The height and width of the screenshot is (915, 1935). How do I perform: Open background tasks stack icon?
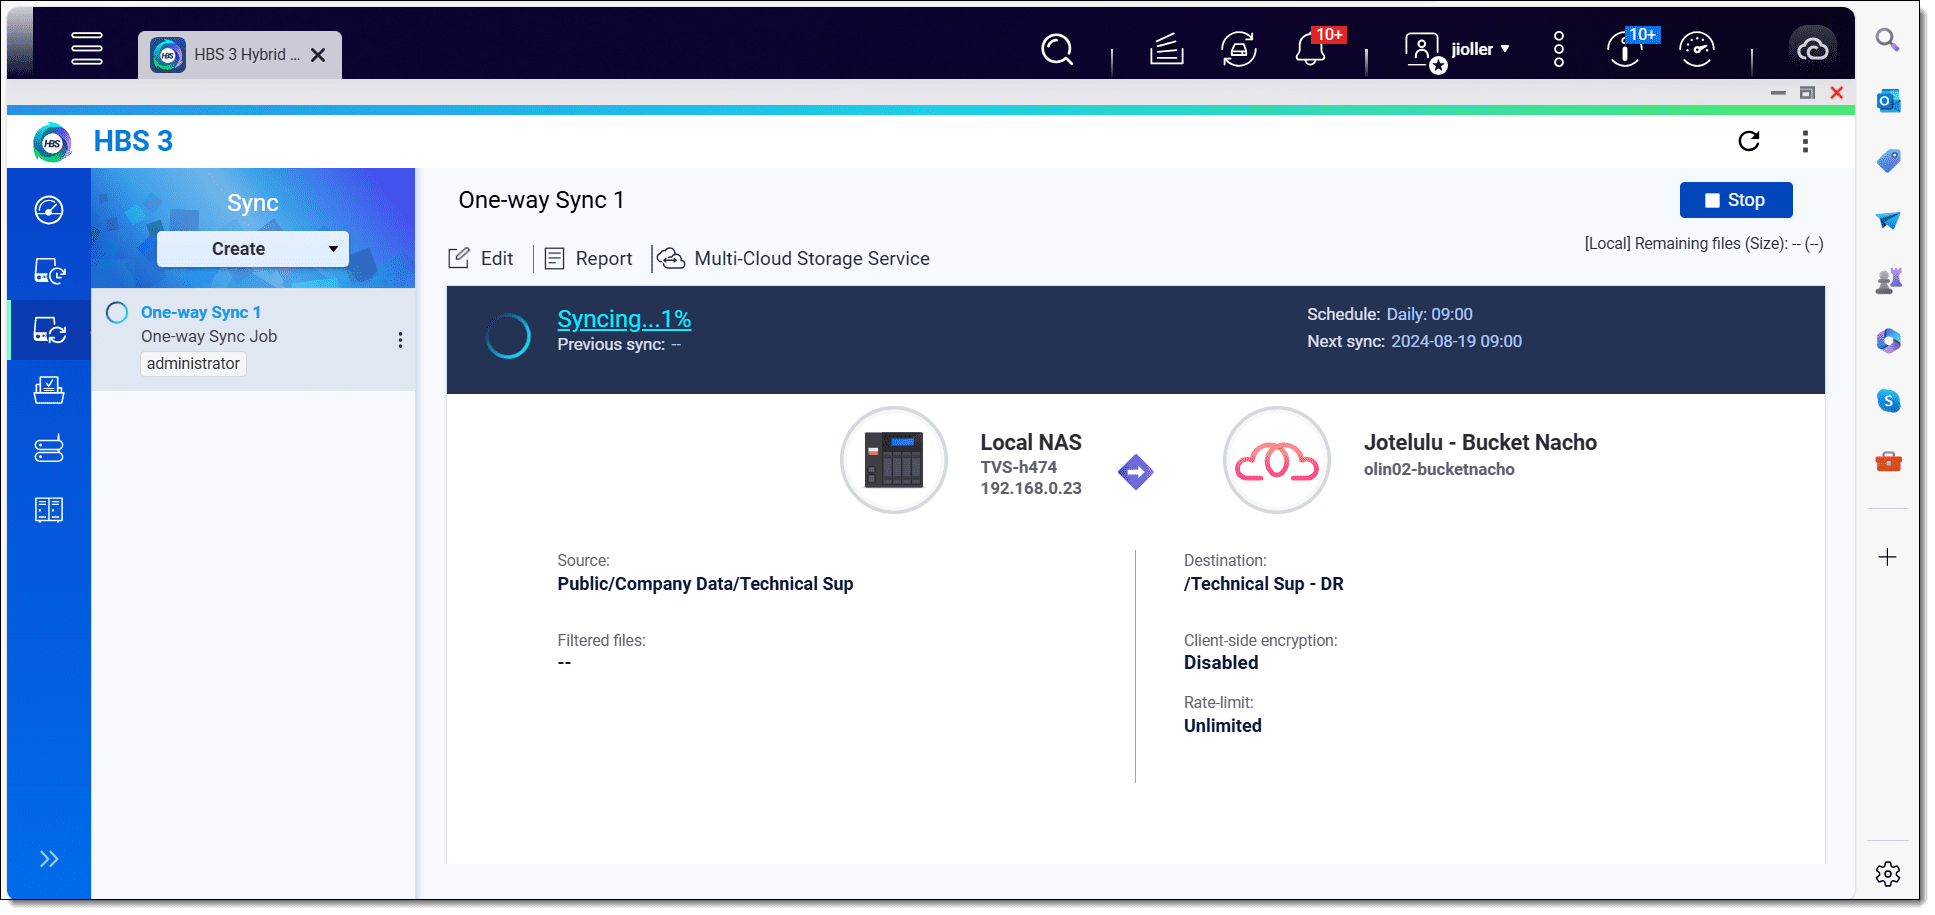pyautogui.click(x=1166, y=49)
